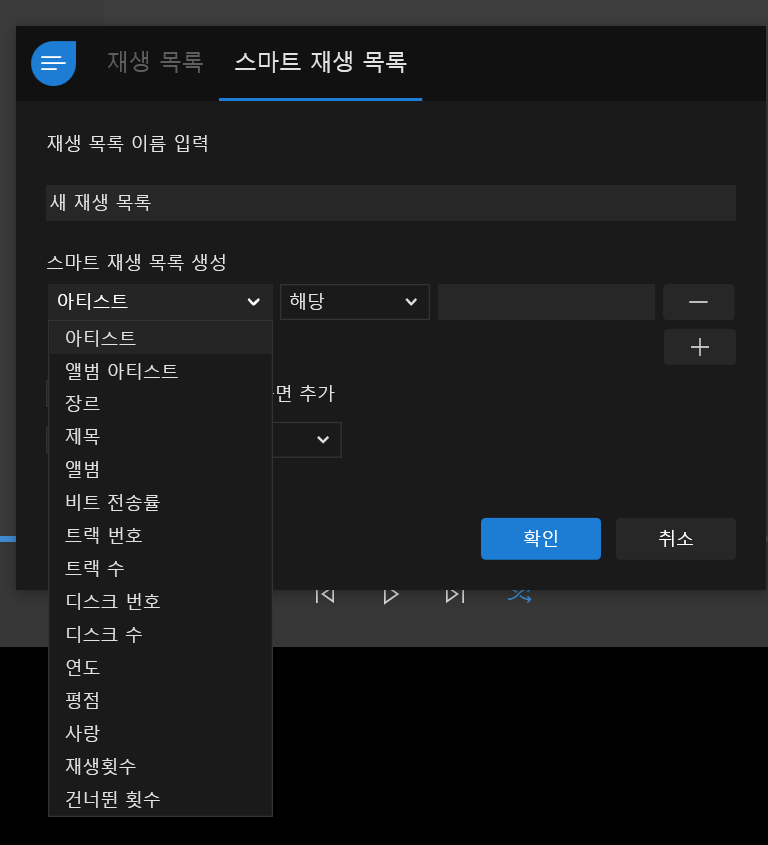This screenshot has height=845, width=768.
Task: Select 건너뛴 횟수 option
Action: [160, 799]
